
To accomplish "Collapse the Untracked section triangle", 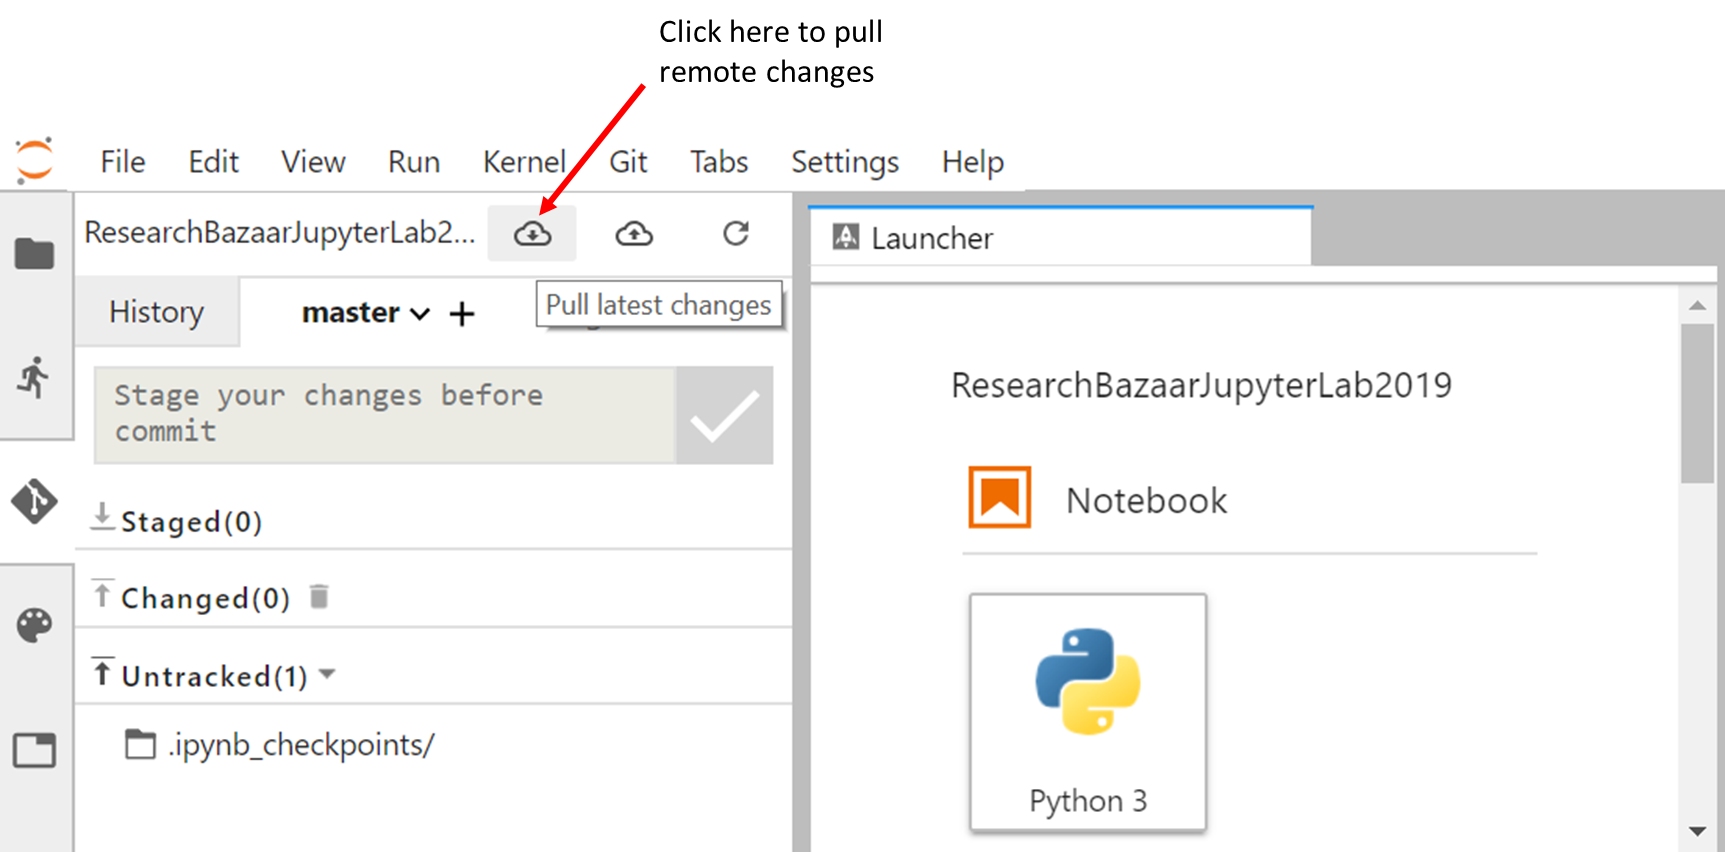I will pyautogui.click(x=327, y=675).
